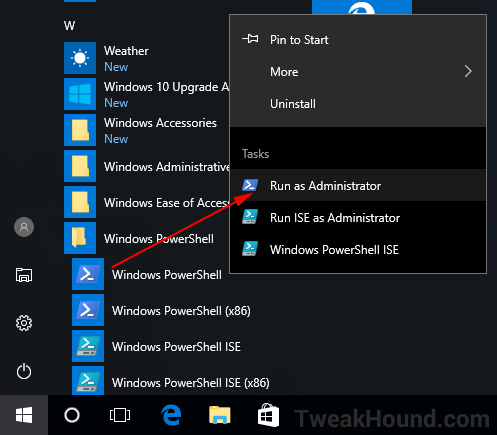Select Pin to Start option
The width and height of the screenshot is (497, 435).
[x=358, y=40]
